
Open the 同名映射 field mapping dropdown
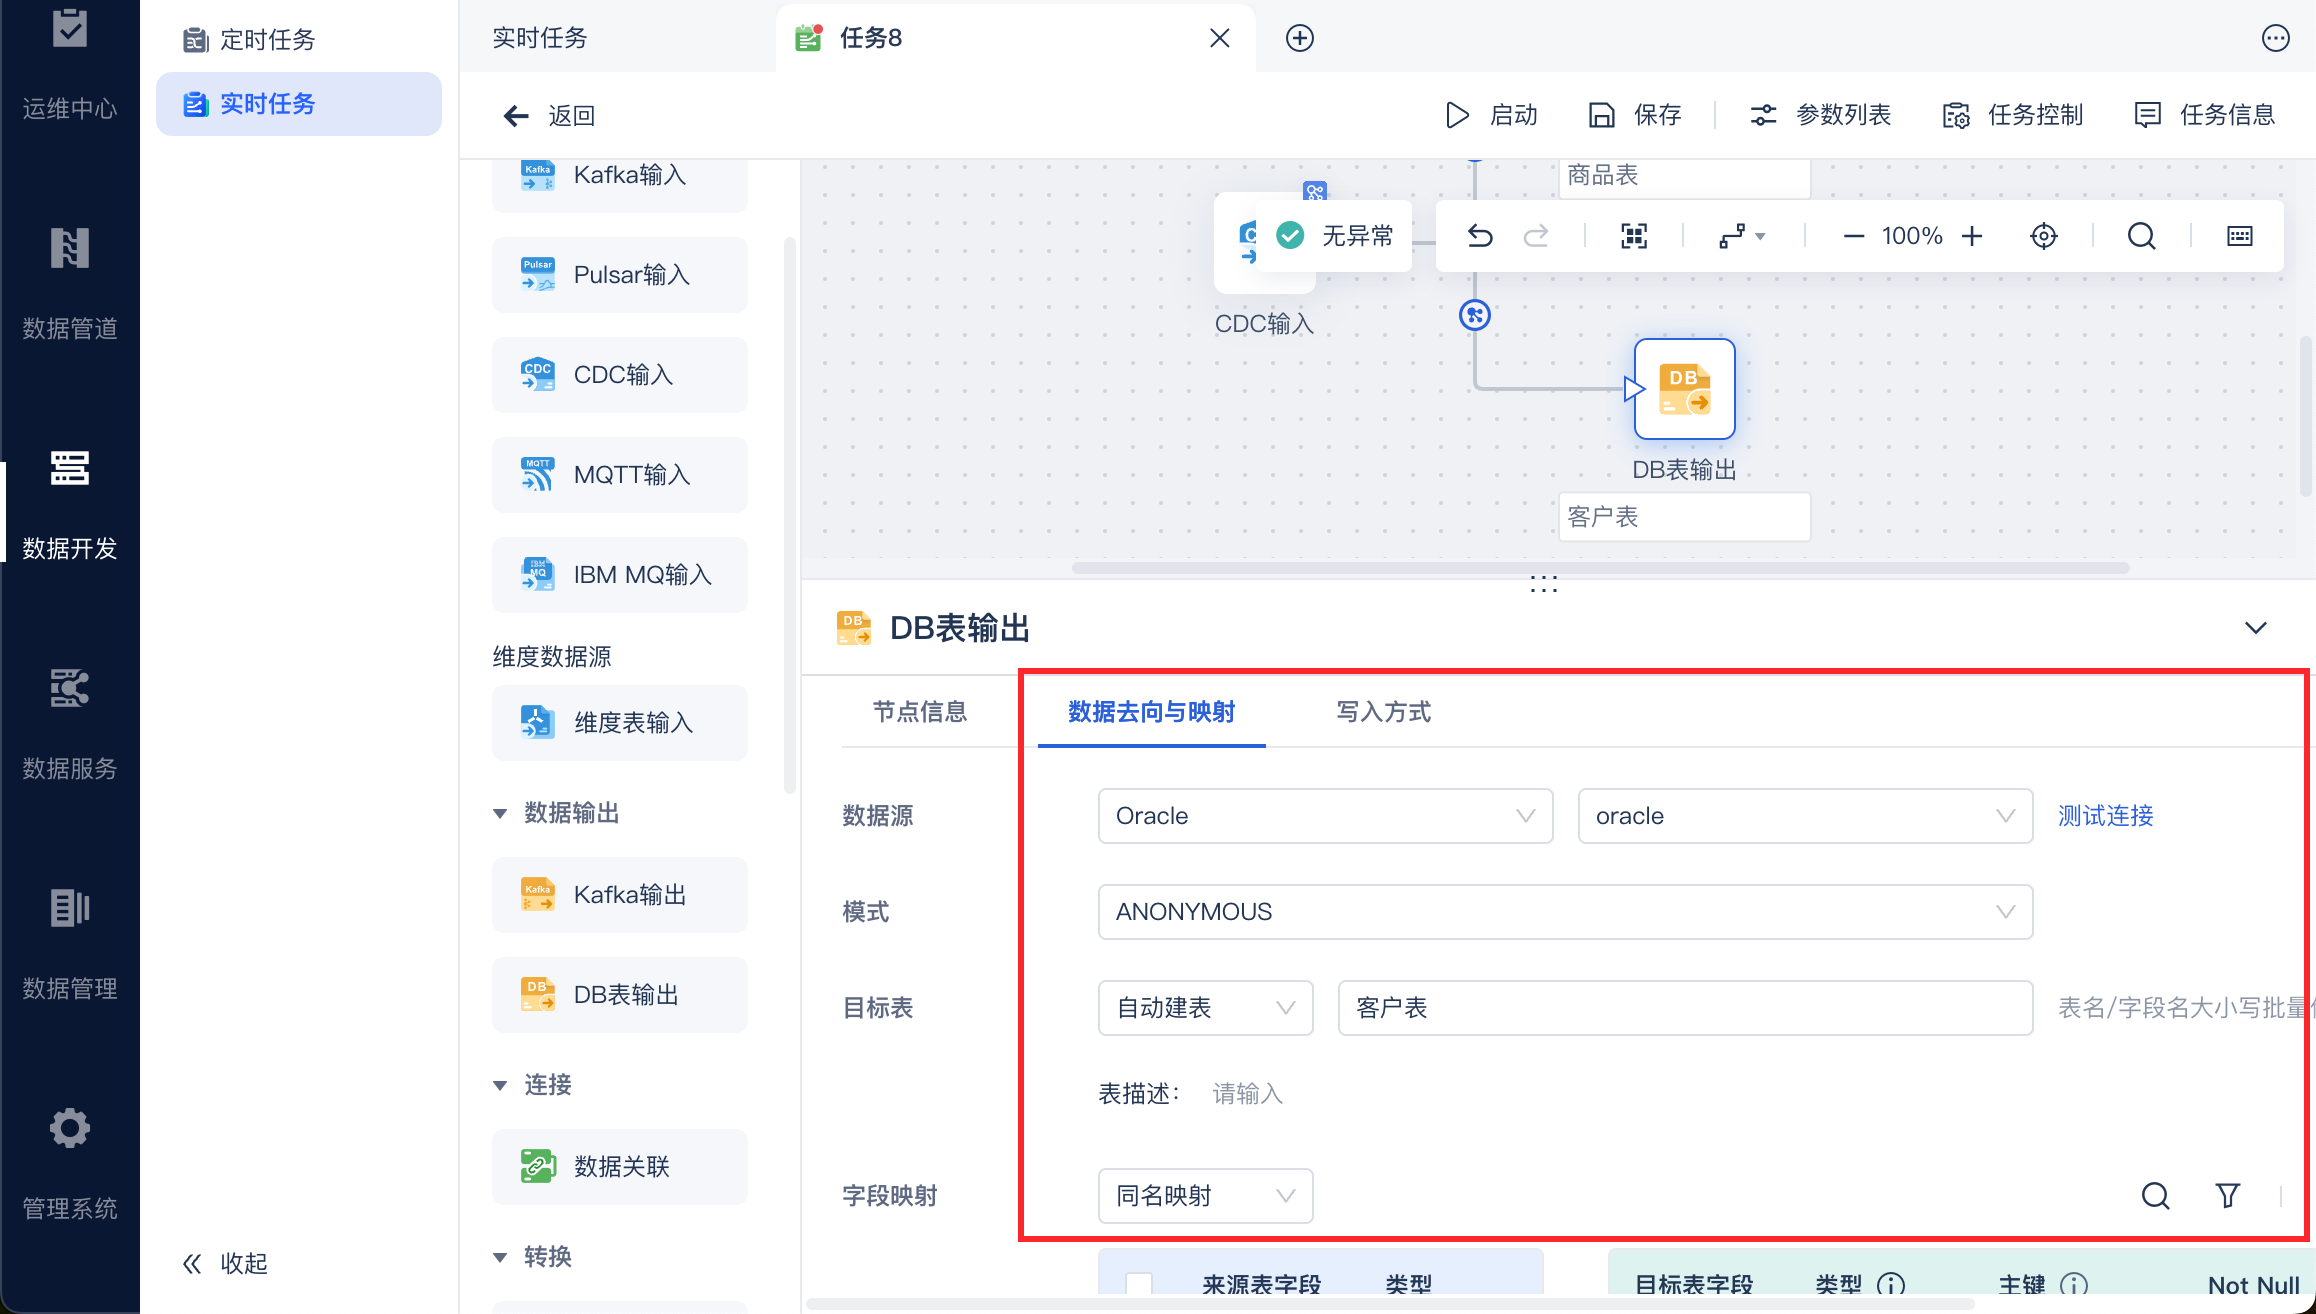[x=1205, y=1196]
